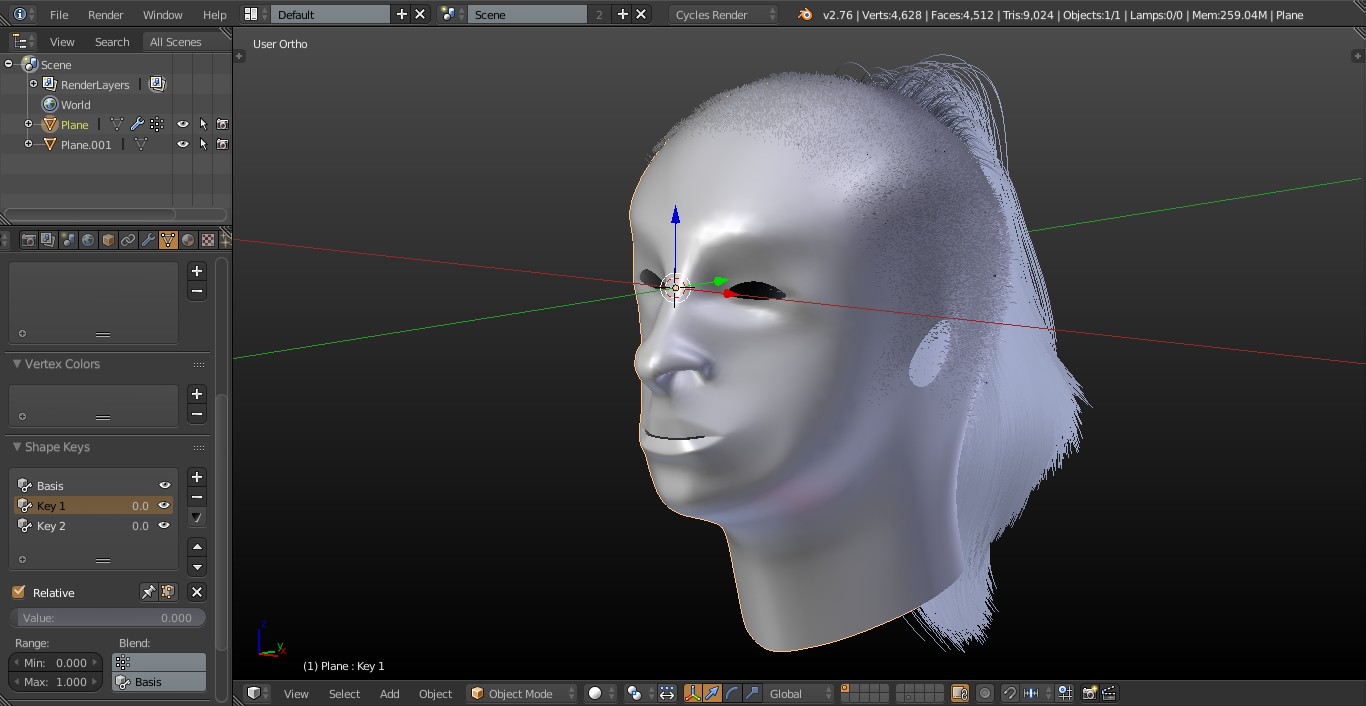Toggle visibility eye of Plane object
The height and width of the screenshot is (706, 1366).
tap(183, 125)
